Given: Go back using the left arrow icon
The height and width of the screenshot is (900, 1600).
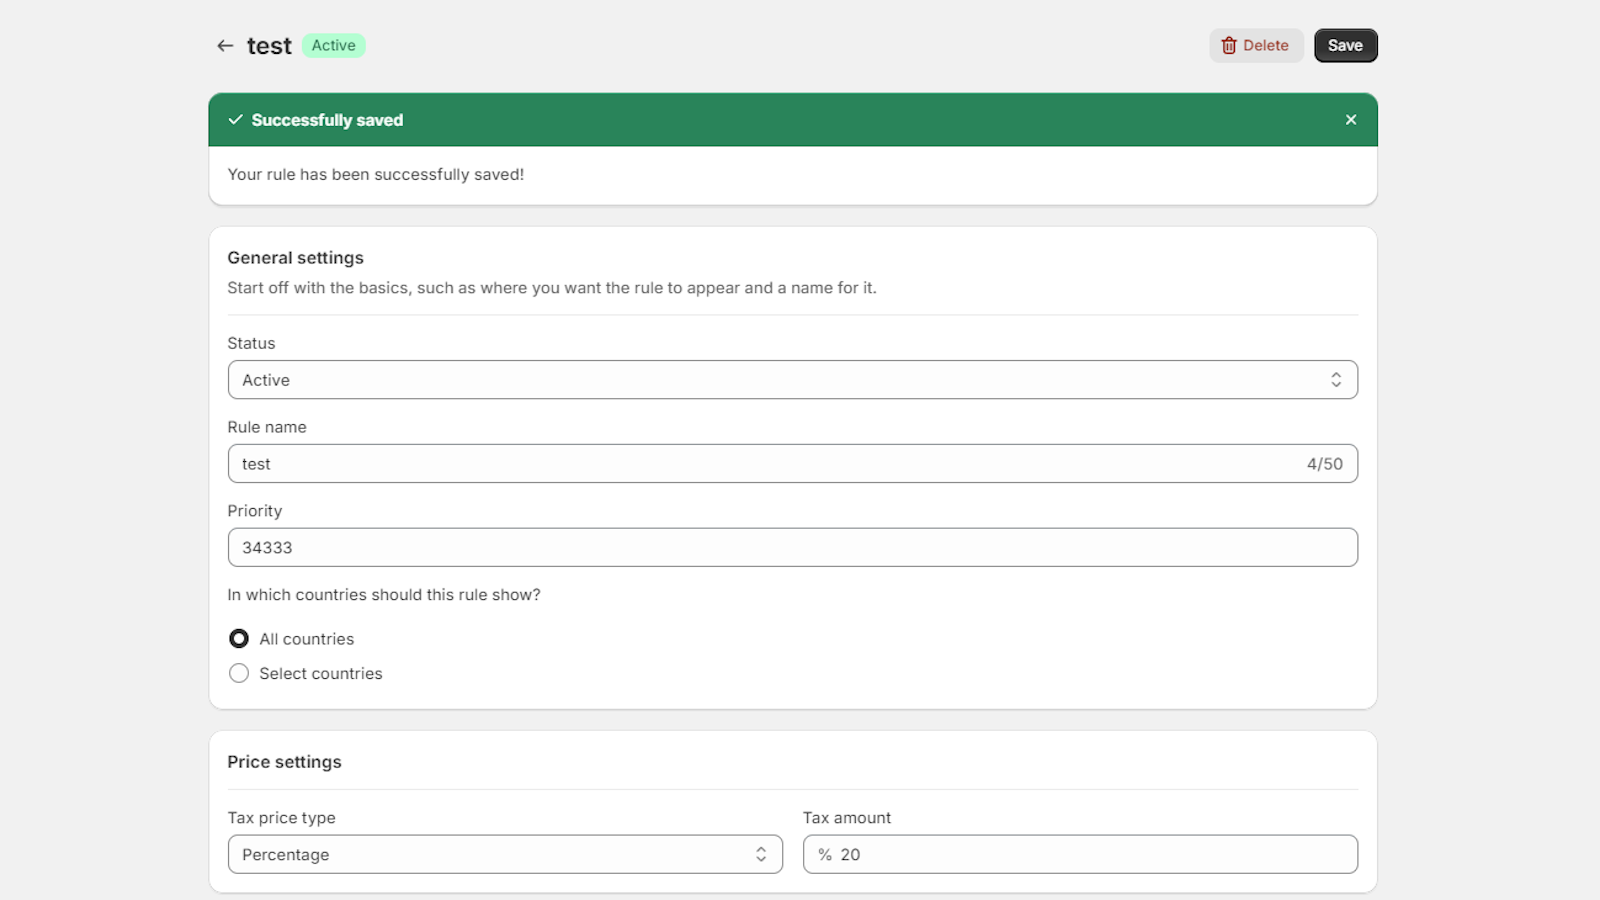Looking at the screenshot, I should point(225,46).
